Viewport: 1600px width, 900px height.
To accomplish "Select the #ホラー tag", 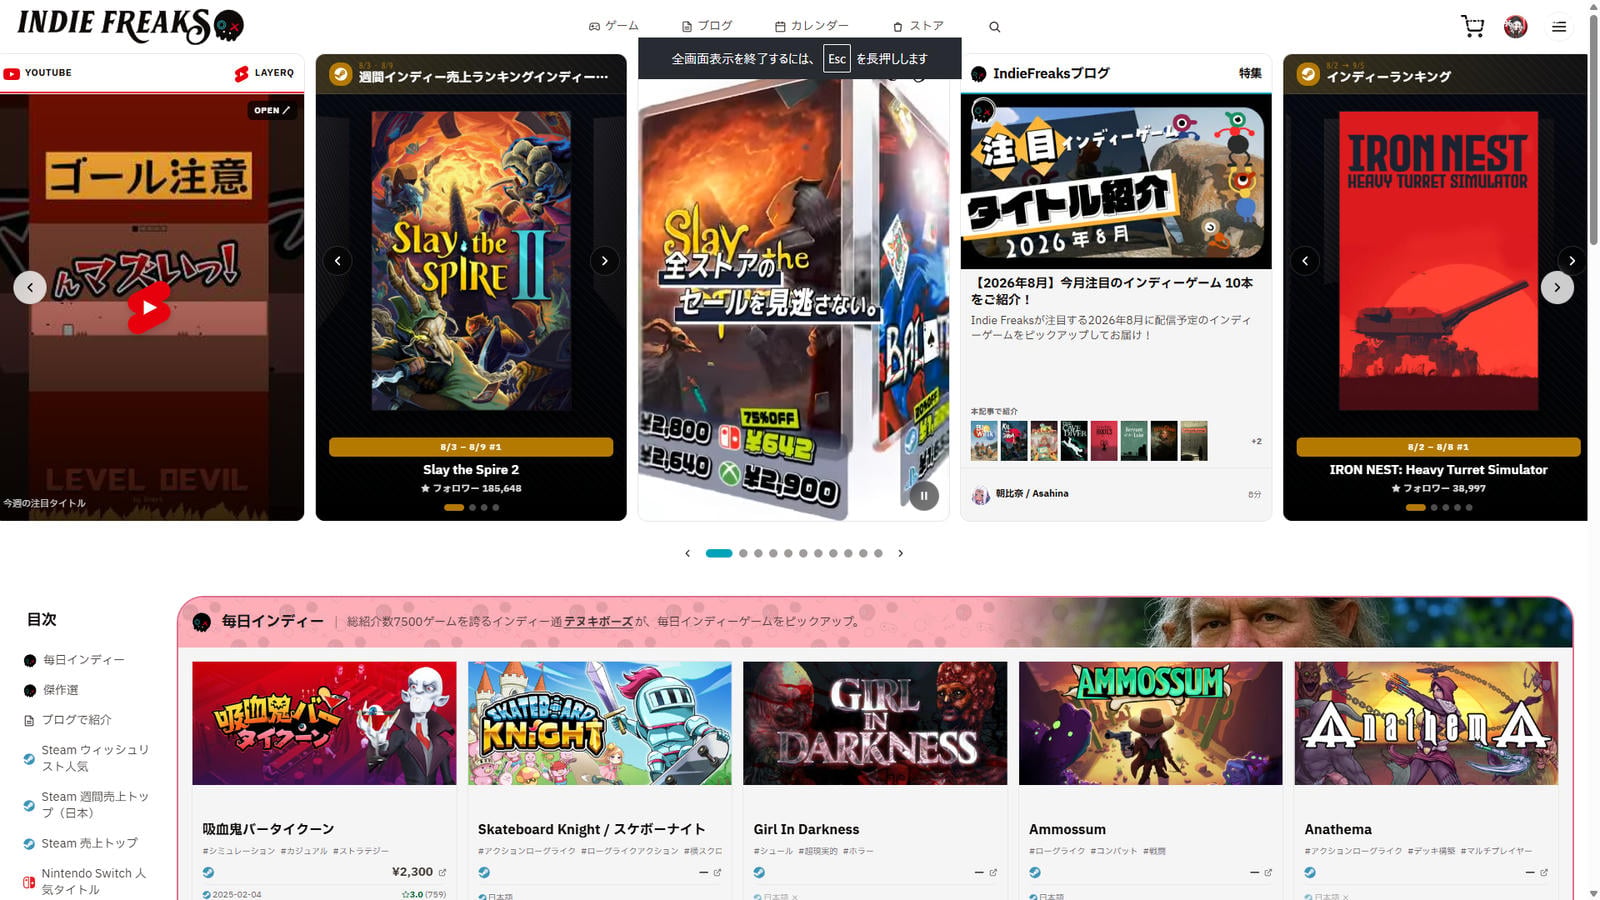I will [858, 851].
